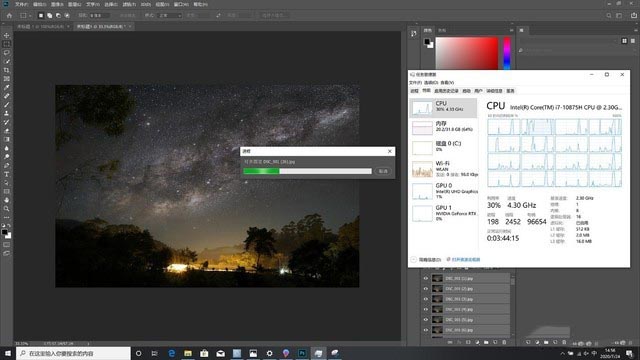This screenshot has height=360, width=640.
Task: Create new group folder icon in Layers panel
Action: tap(486, 342)
